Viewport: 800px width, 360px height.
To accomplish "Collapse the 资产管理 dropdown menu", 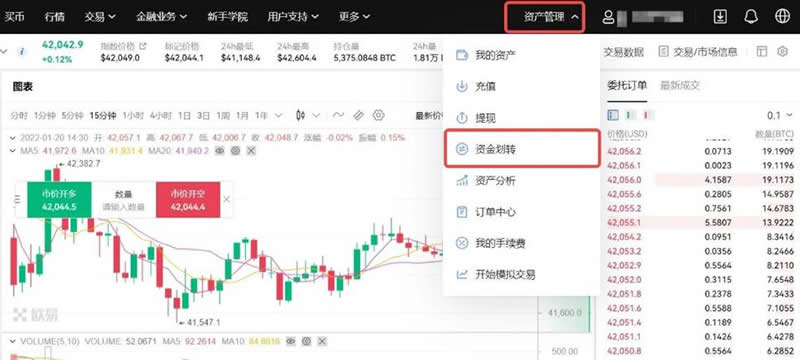I will (x=545, y=17).
